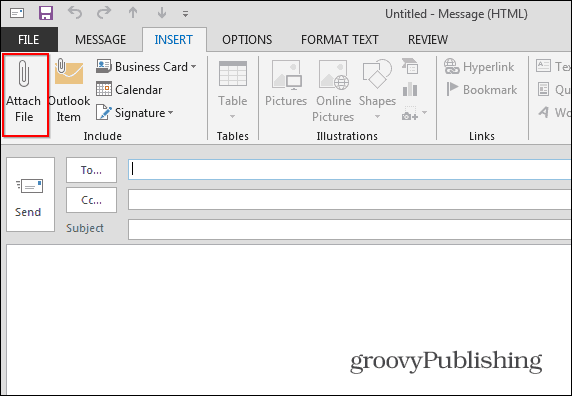572x396 pixels.
Task: Save the message with the floppy disk icon
Action: coord(46,13)
